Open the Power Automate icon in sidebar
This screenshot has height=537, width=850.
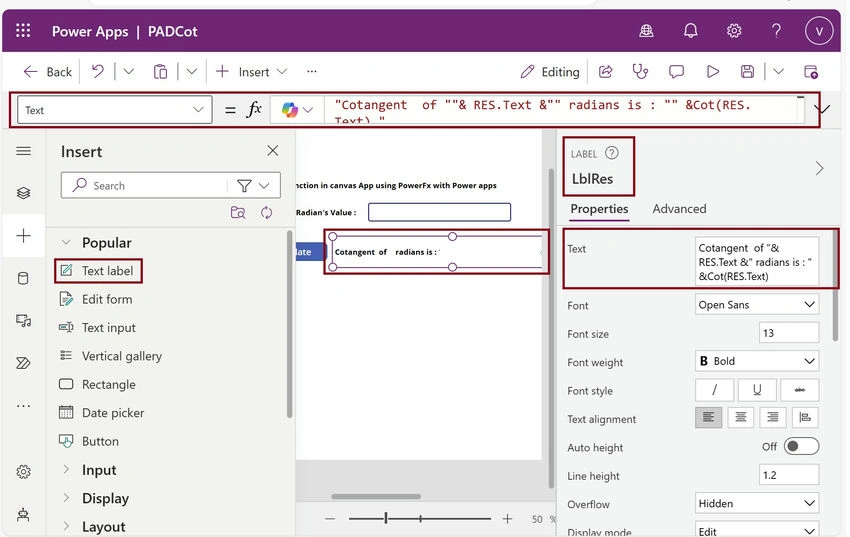click(23, 363)
